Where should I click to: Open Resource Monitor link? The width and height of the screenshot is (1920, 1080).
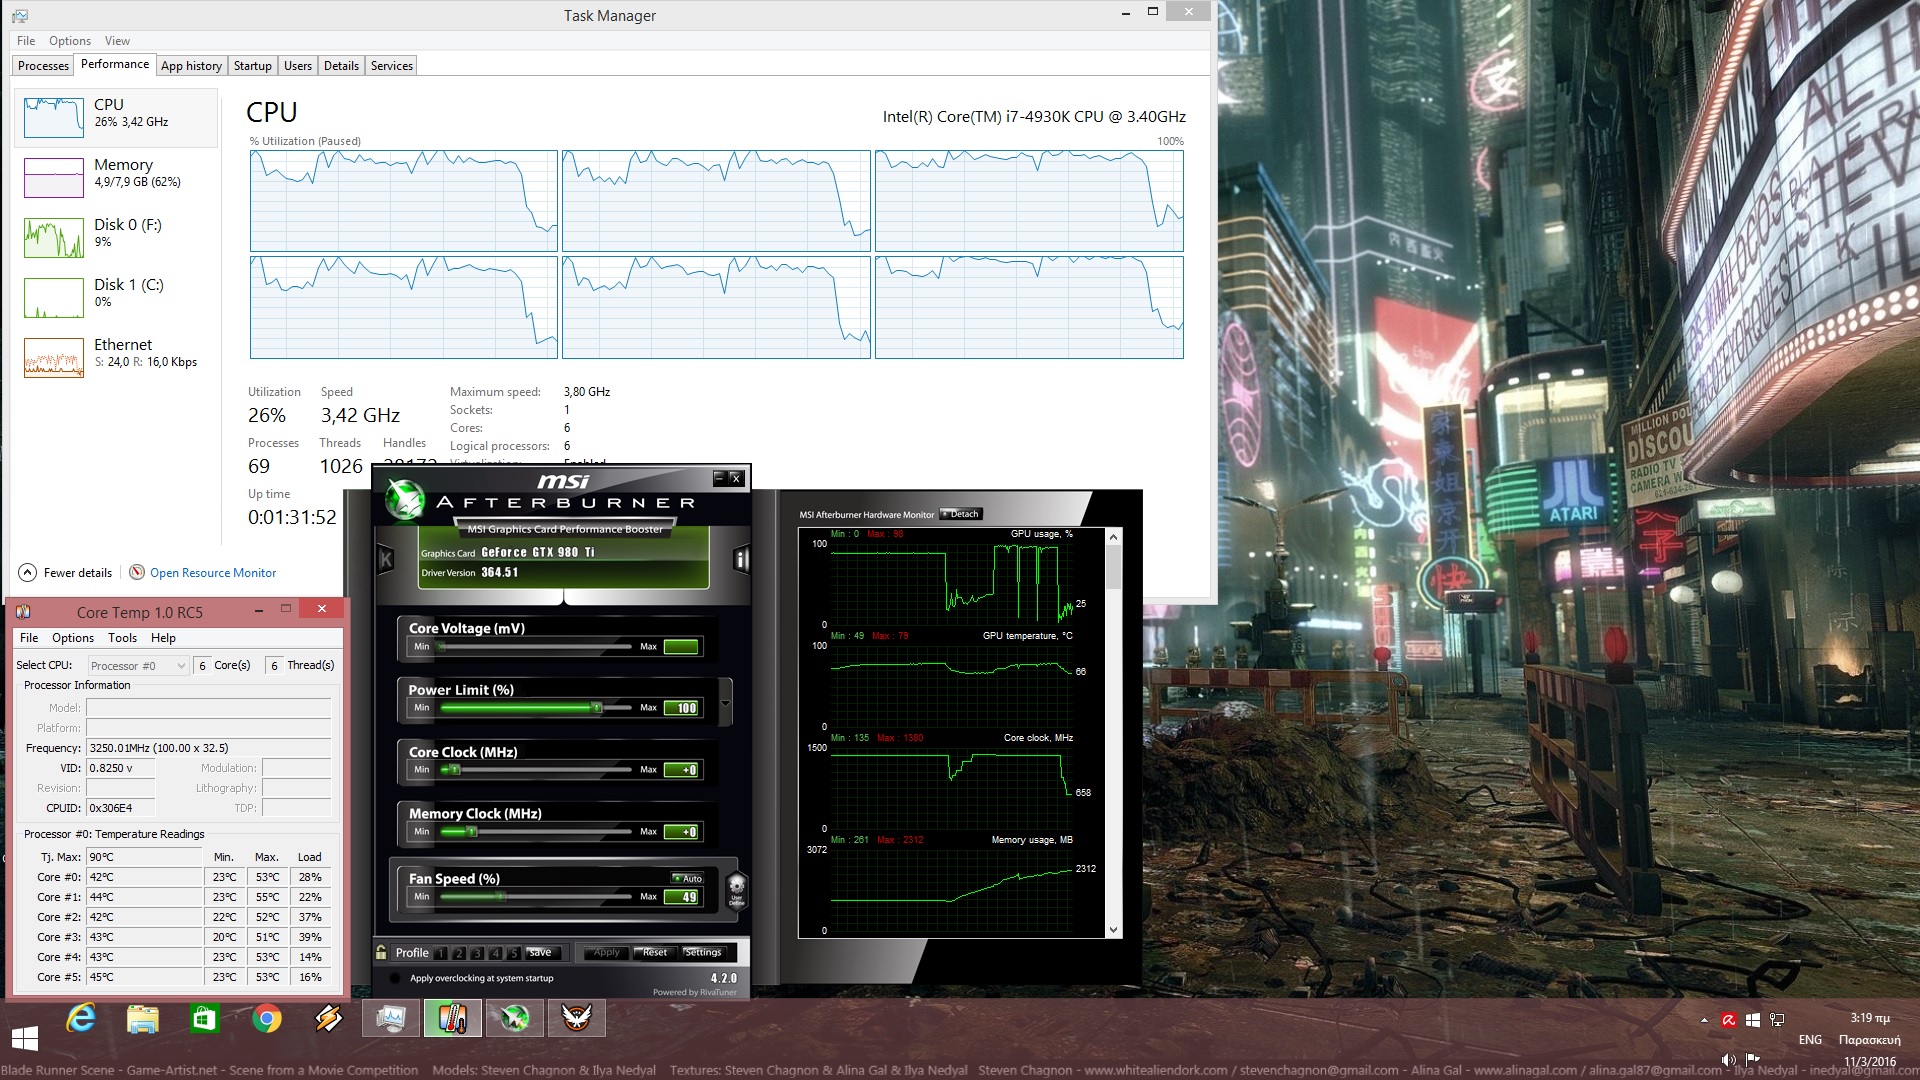point(213,573)
